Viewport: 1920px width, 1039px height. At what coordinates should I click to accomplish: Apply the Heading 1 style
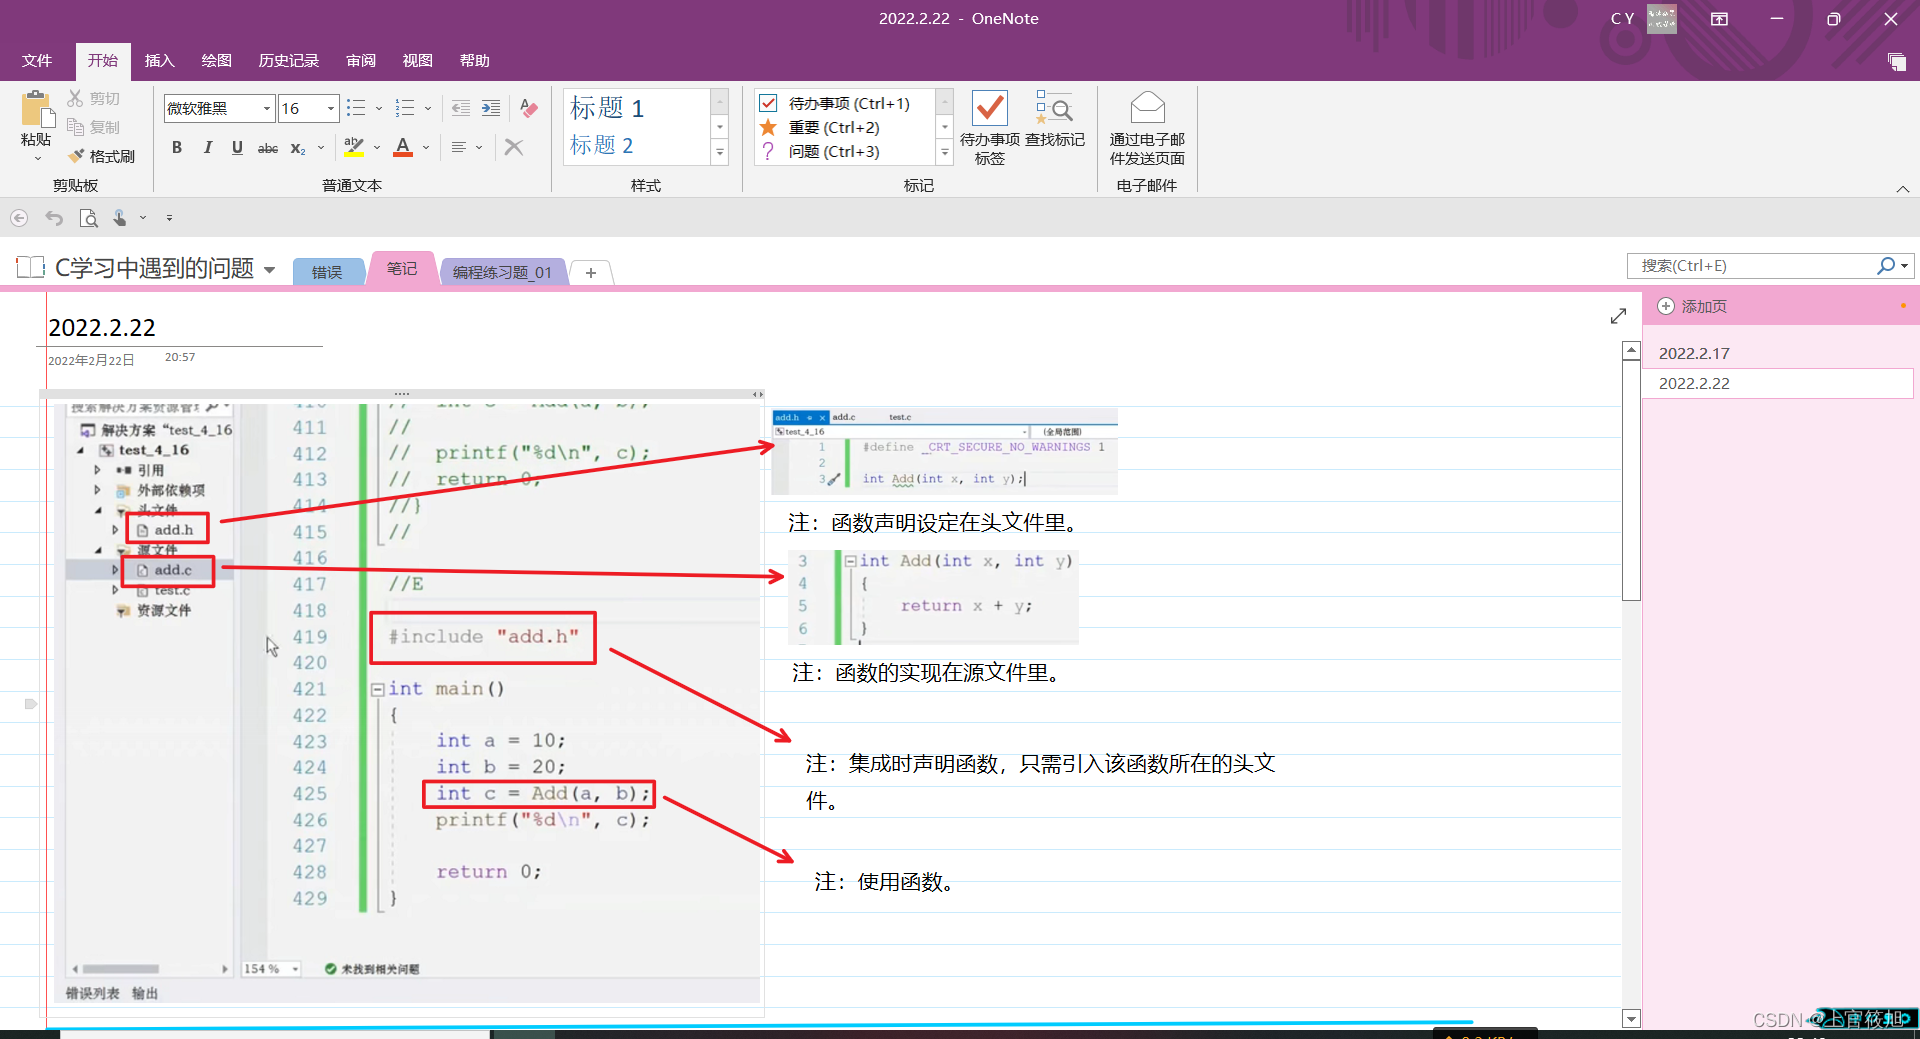click(607, 107)
